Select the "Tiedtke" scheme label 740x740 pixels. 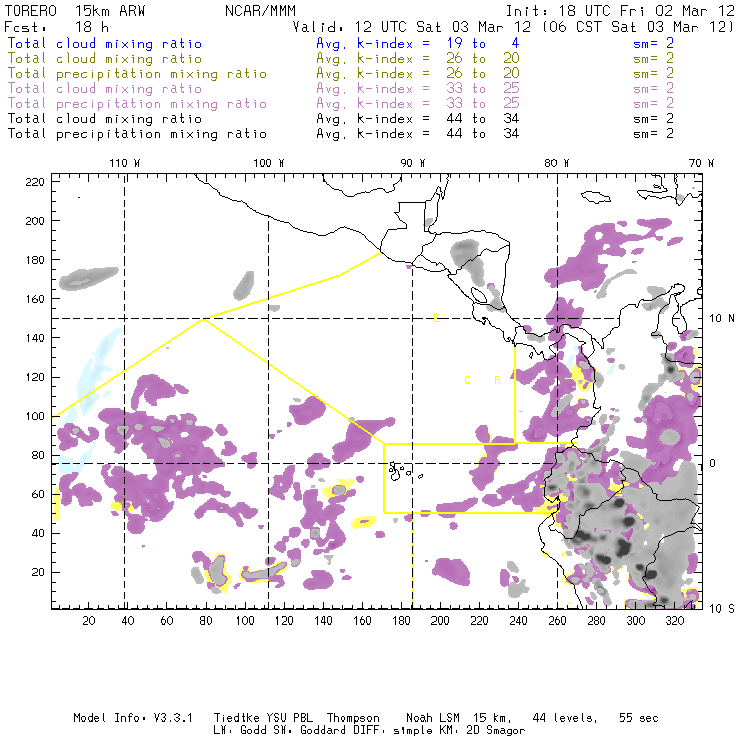237,718
